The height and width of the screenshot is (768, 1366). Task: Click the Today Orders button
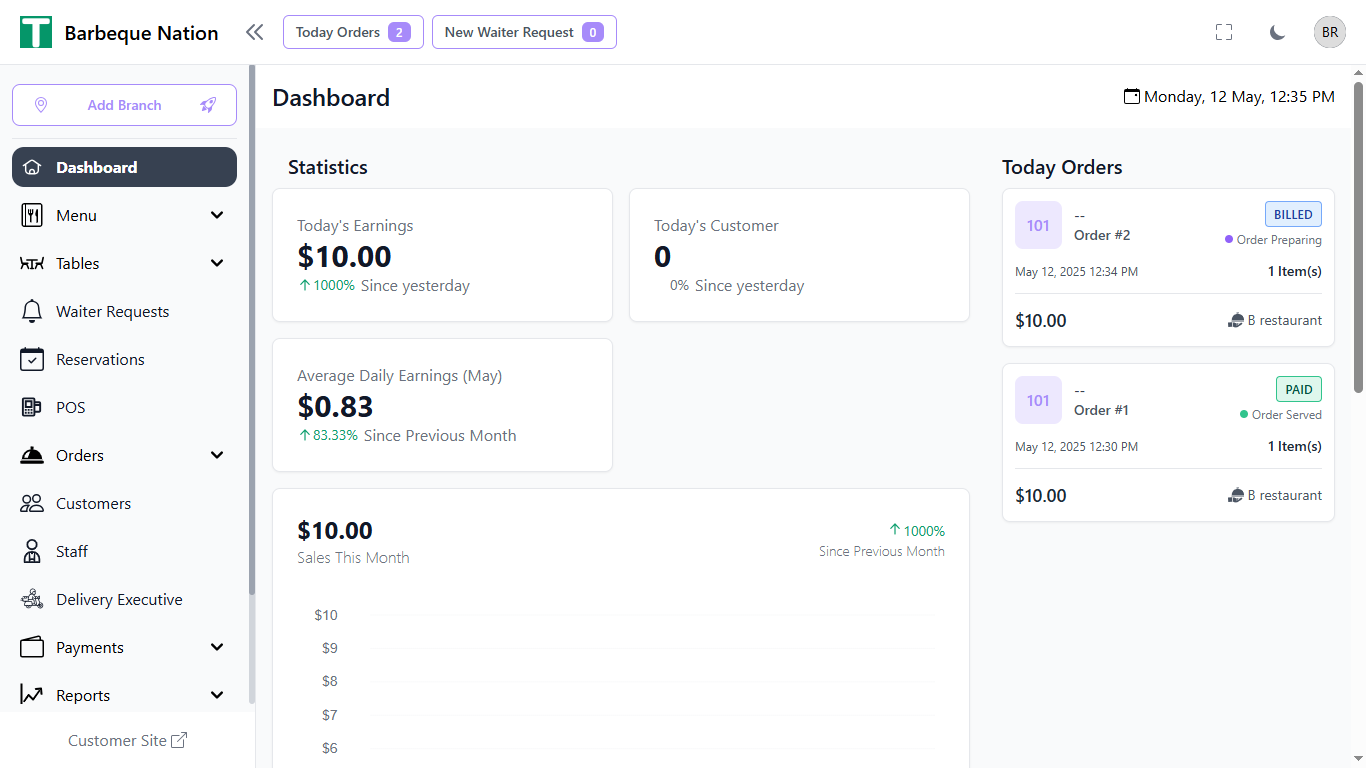pyautogui.click(x=353, y=32)
